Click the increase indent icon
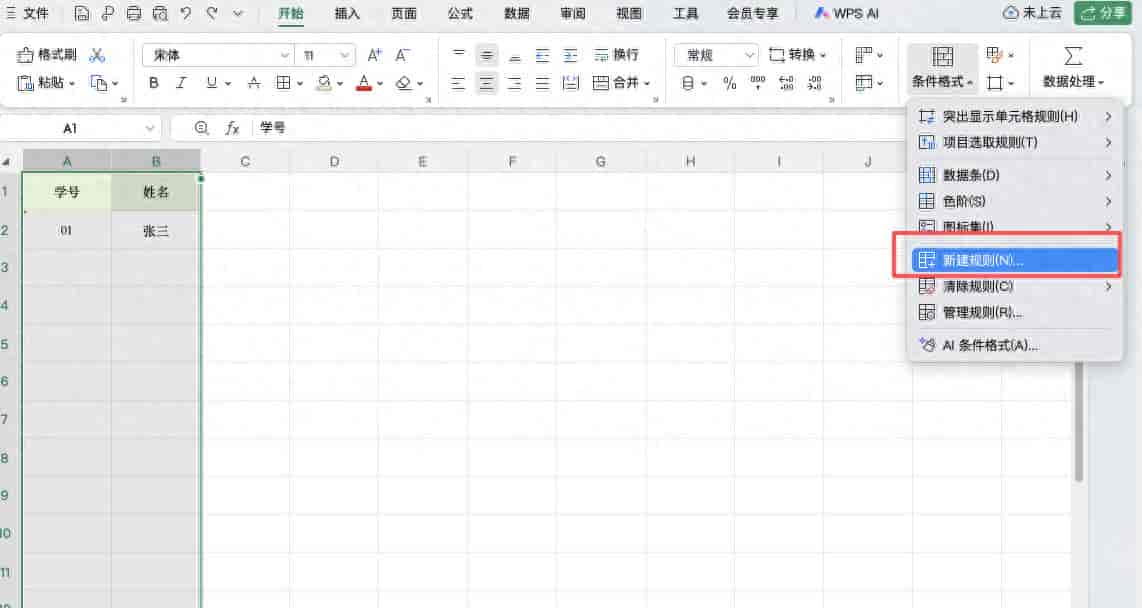 [571, 55]
